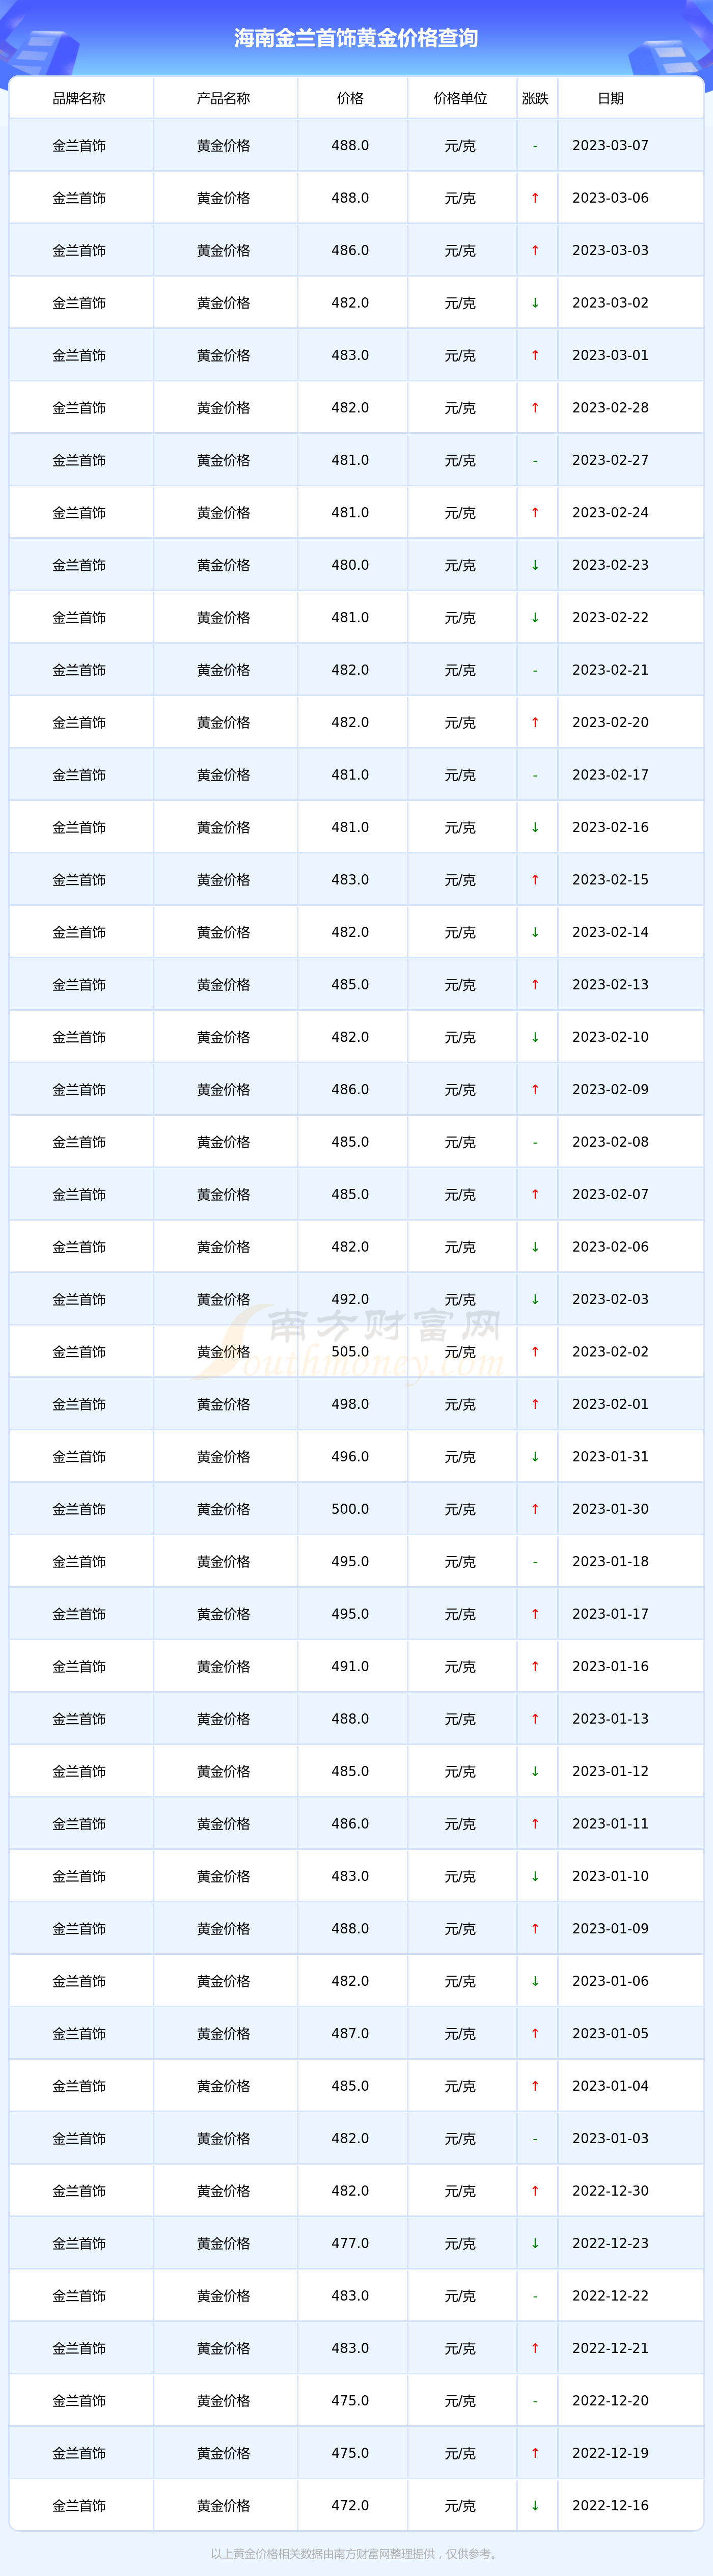Select the date 2023-02-21
Screen dimensions: 713x2576
pos(610,670)
